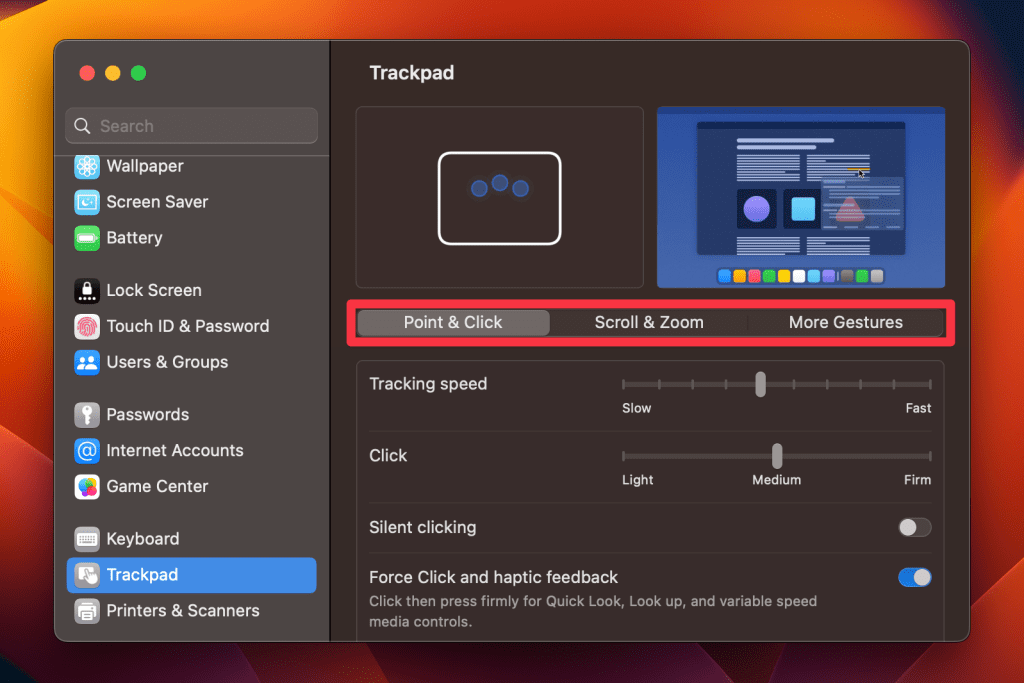Open the Game Center icon

(87, 486)
